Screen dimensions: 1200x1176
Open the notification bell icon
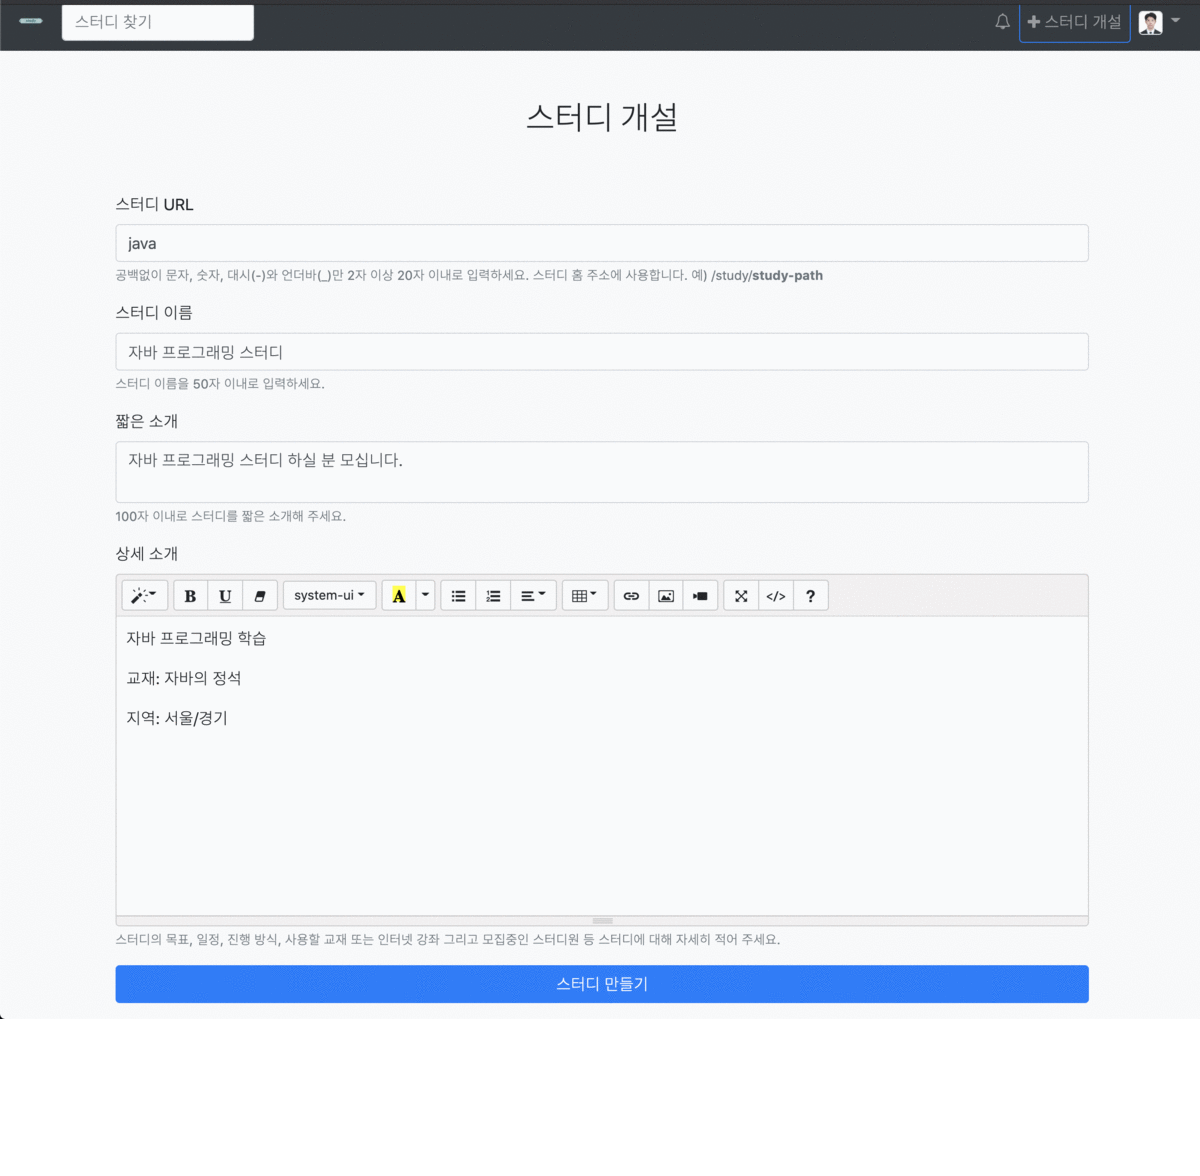point(1002,22)
